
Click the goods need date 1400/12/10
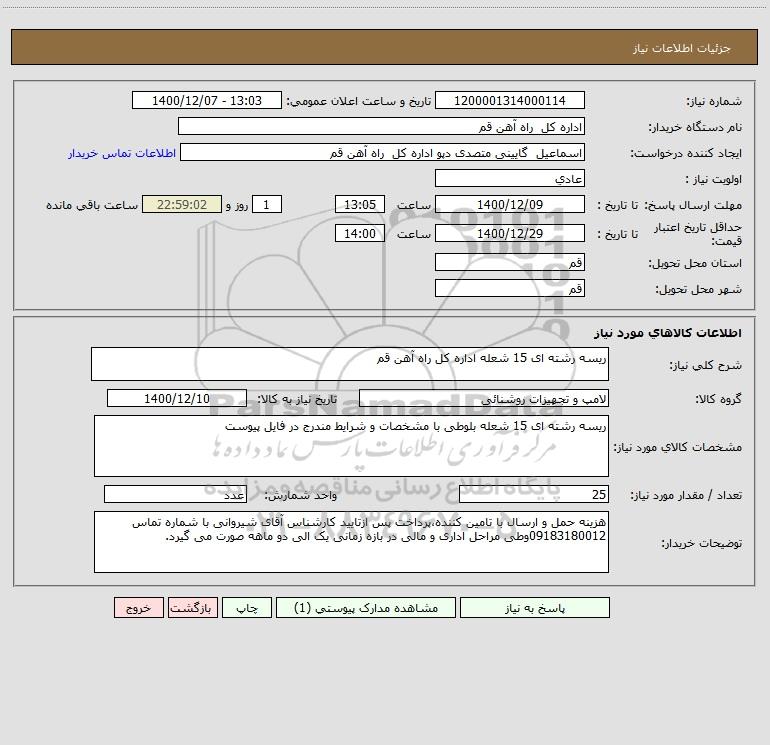click(x=177, y=398)
